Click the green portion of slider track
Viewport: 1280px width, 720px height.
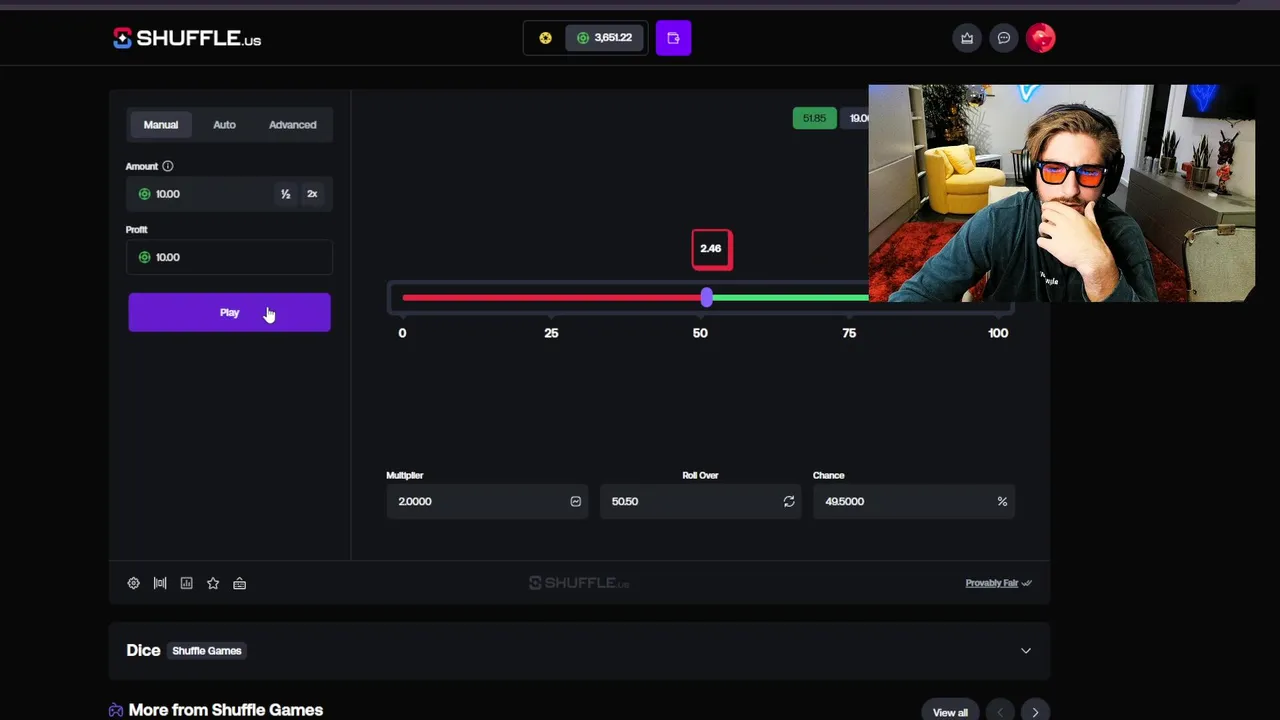point(790,297)
